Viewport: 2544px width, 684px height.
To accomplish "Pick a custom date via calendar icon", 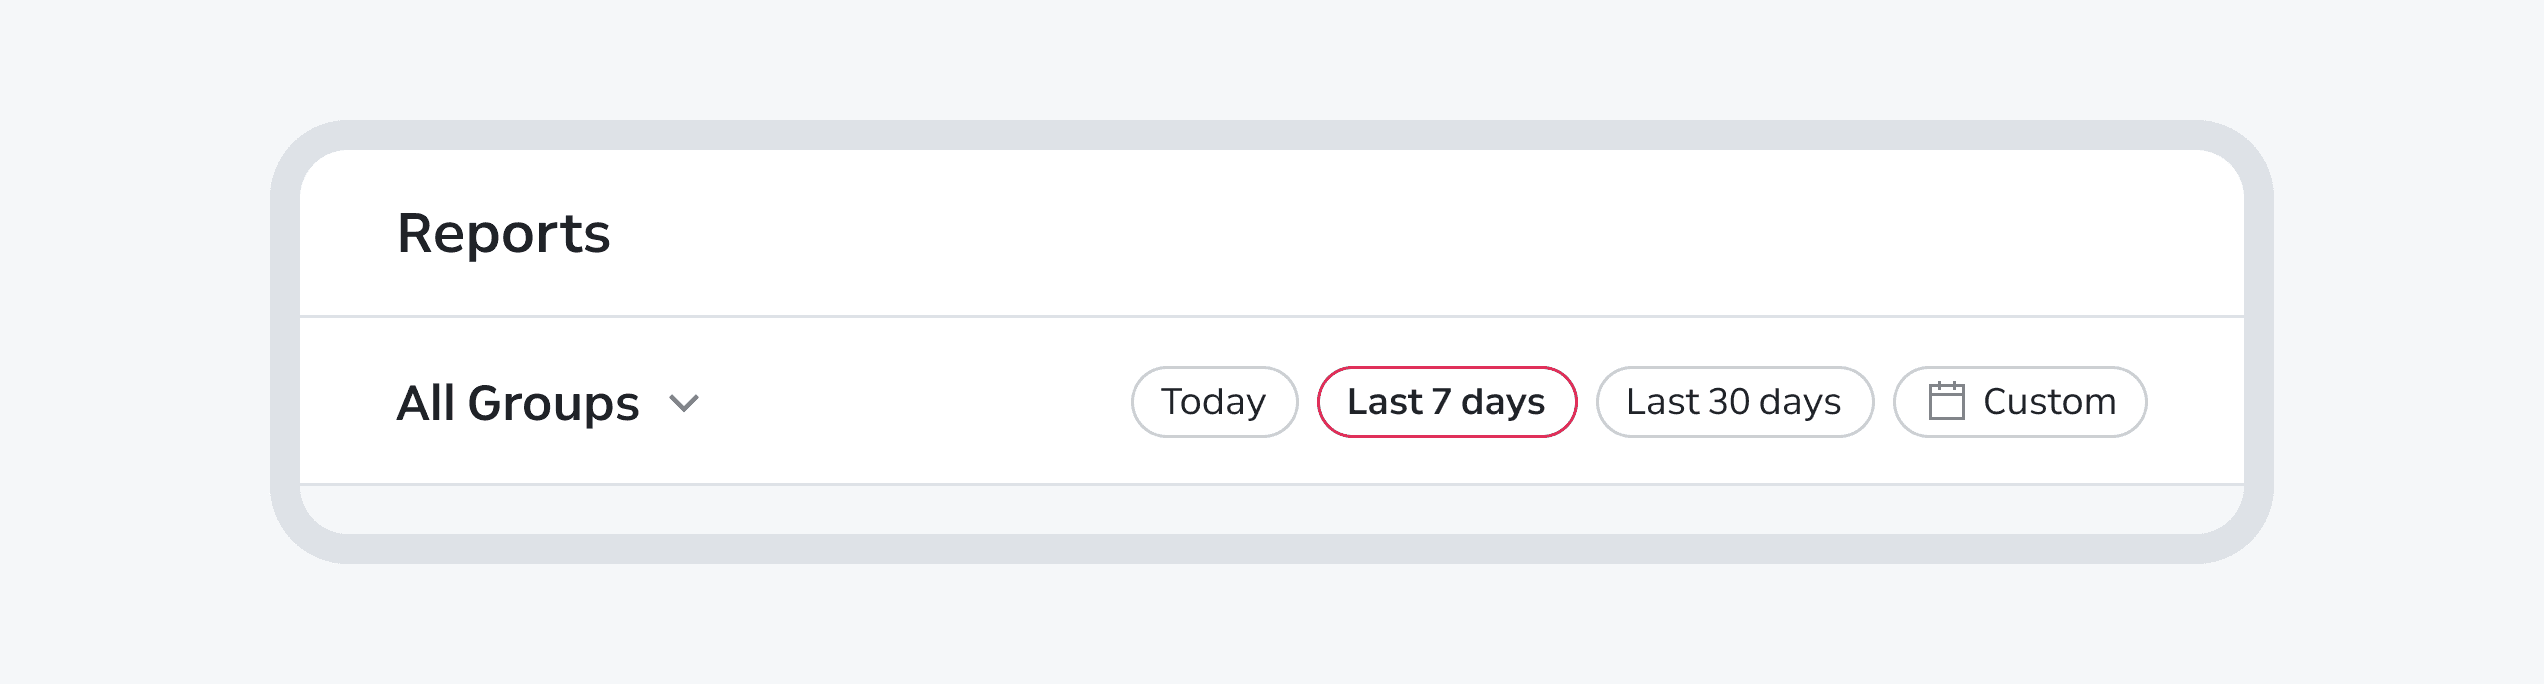I will point(1946,401).
